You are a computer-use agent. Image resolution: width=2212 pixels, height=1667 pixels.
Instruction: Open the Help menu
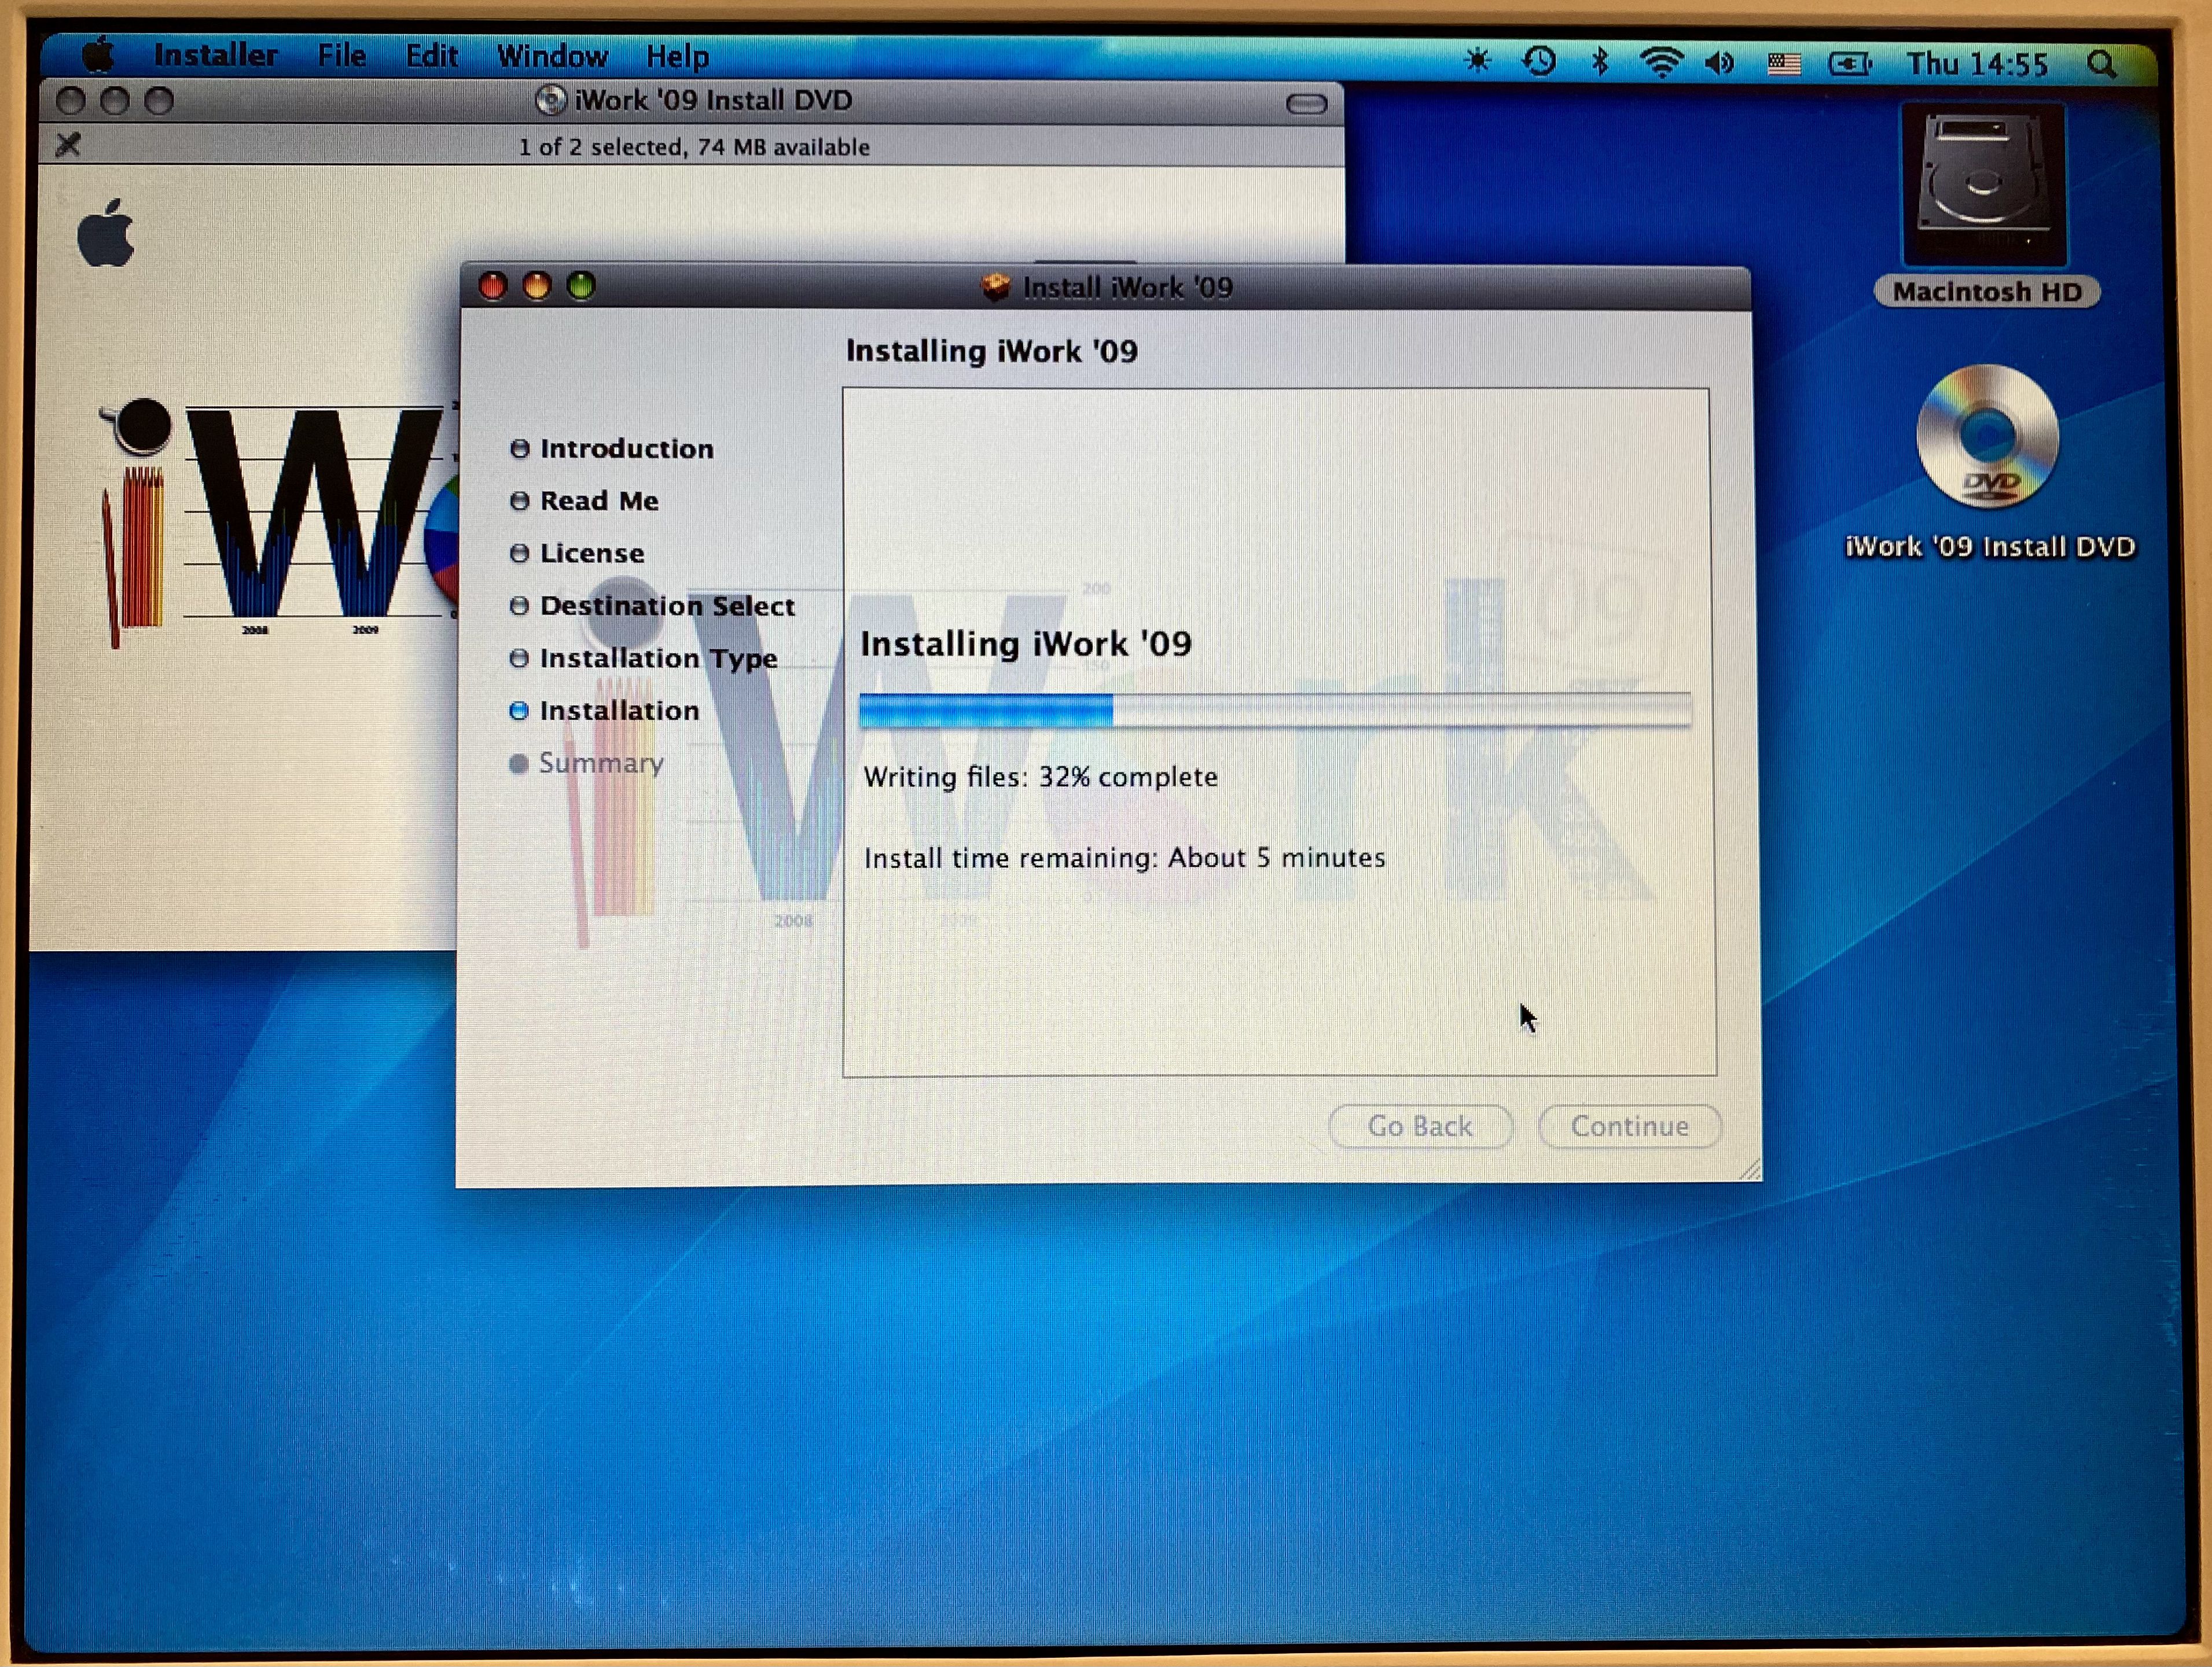tap(677, 57)
